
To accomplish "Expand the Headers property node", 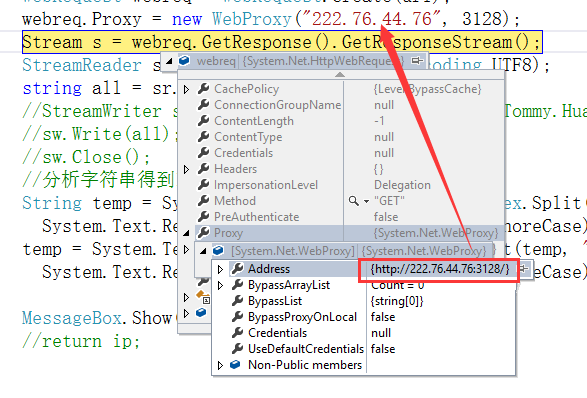I will tap(186, 170).
